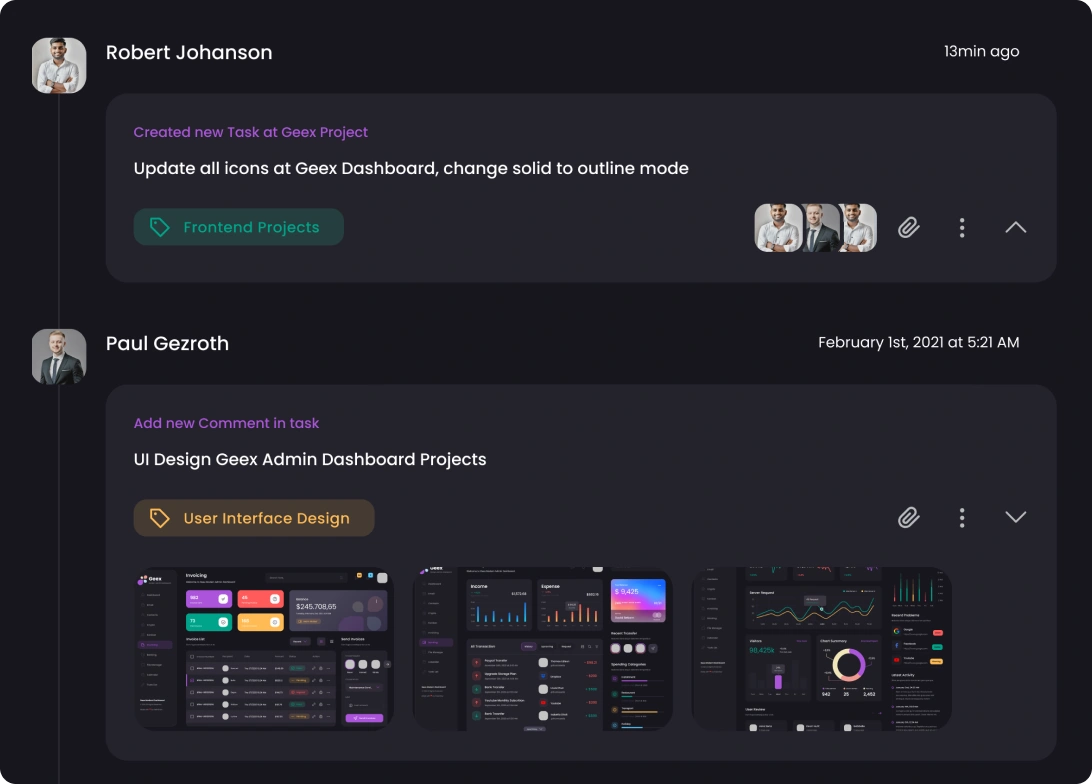Open the task title about updating Geex Dashboard icons
The width and height of the screenshot is (1092, 784).
(411, 168)
